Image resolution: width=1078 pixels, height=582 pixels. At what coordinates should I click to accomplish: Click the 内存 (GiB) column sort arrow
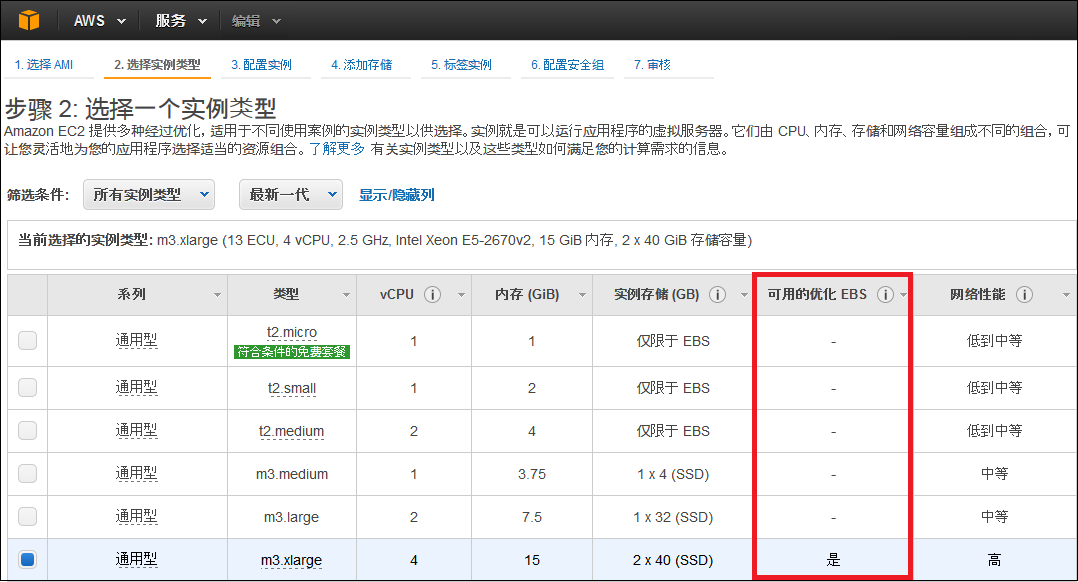(x=582, y=295)
